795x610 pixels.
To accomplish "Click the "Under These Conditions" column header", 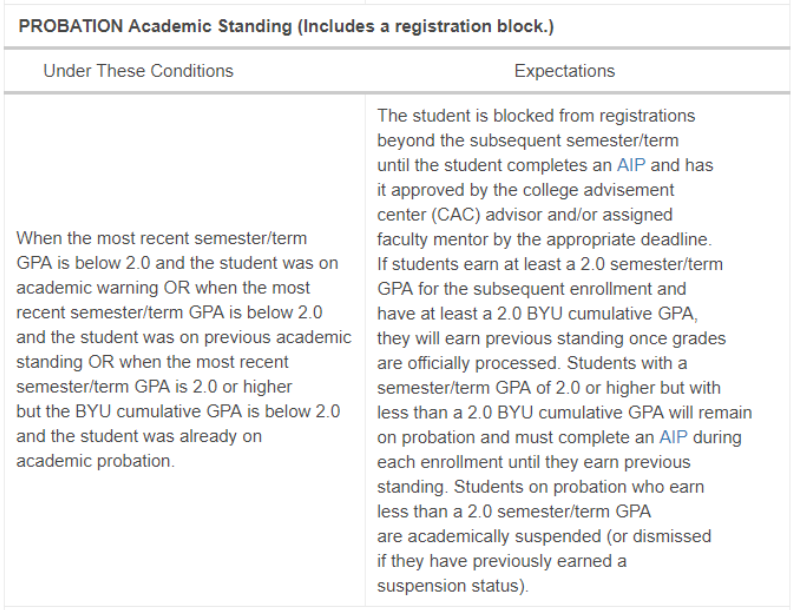I will [138, 71].
